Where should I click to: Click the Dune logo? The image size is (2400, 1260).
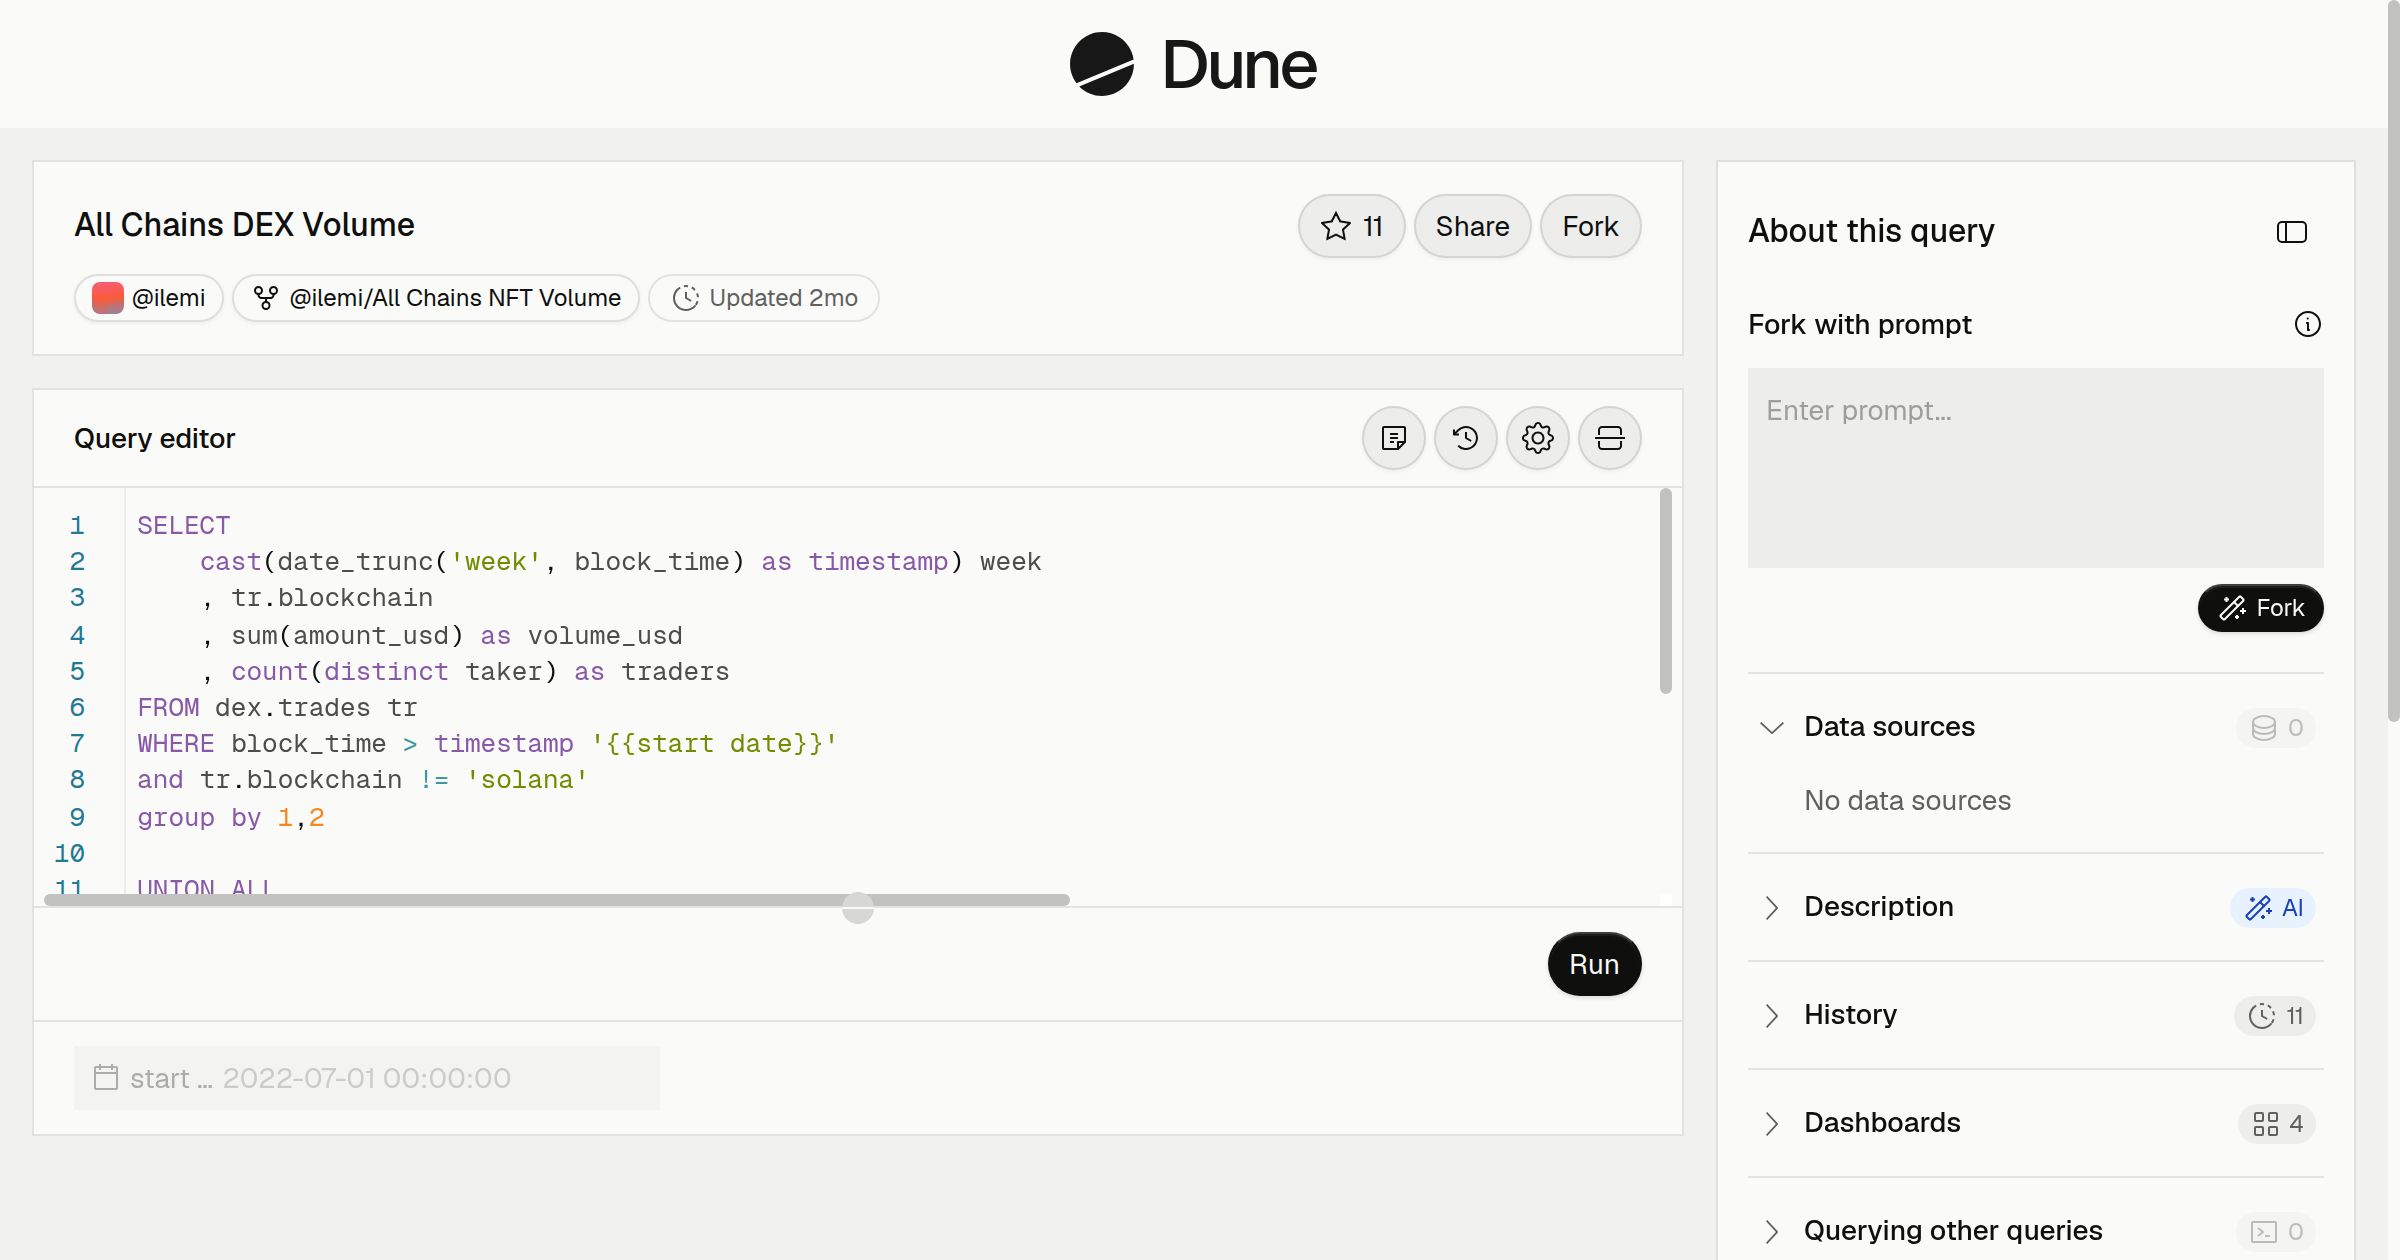pyautogui.click(x=1193, y=64)
